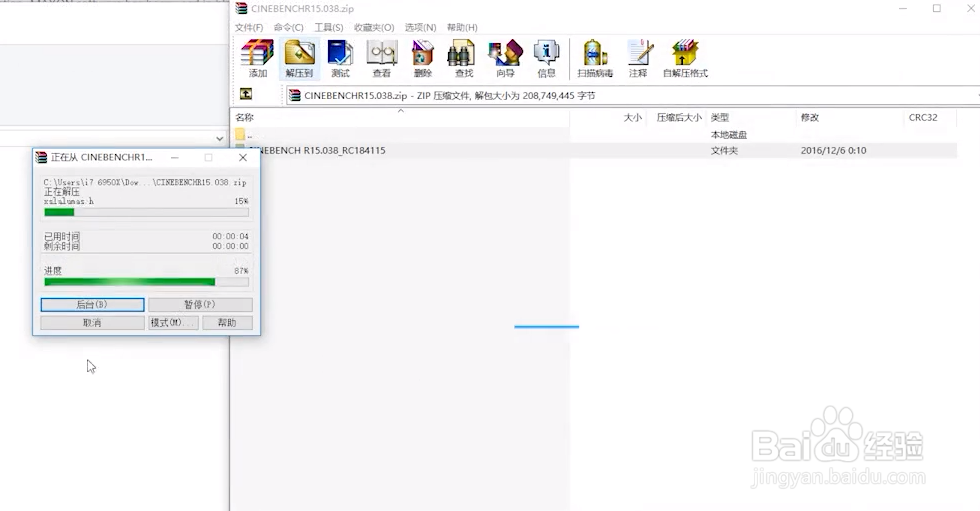Click the Test (测试) toolbar icon

(341, 58)
